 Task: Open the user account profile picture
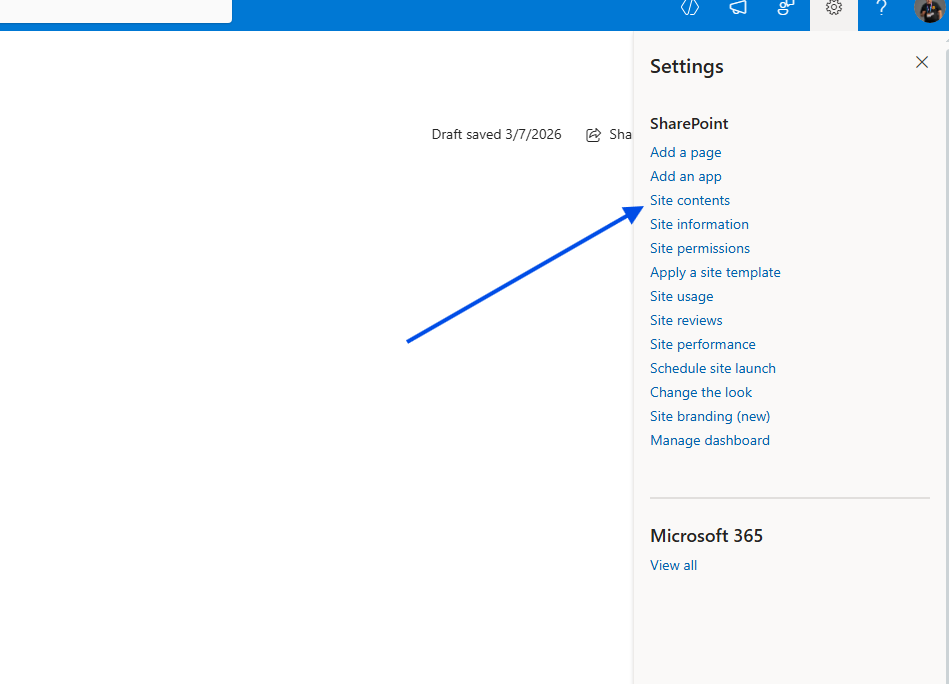pyautogui.click(x=928, y=10)
